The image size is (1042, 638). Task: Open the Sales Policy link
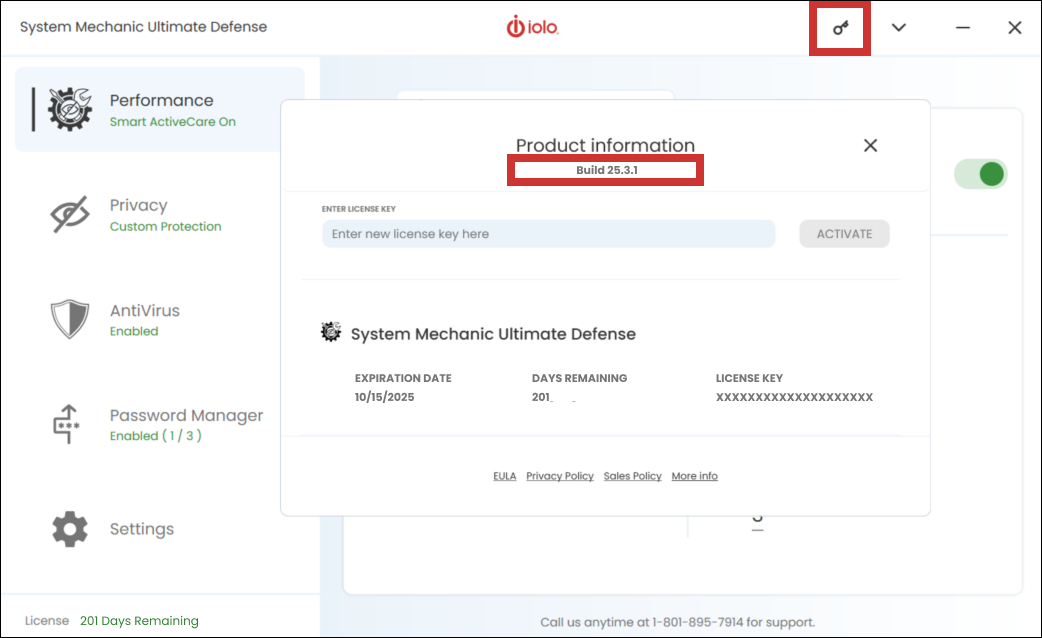[633, 476]
